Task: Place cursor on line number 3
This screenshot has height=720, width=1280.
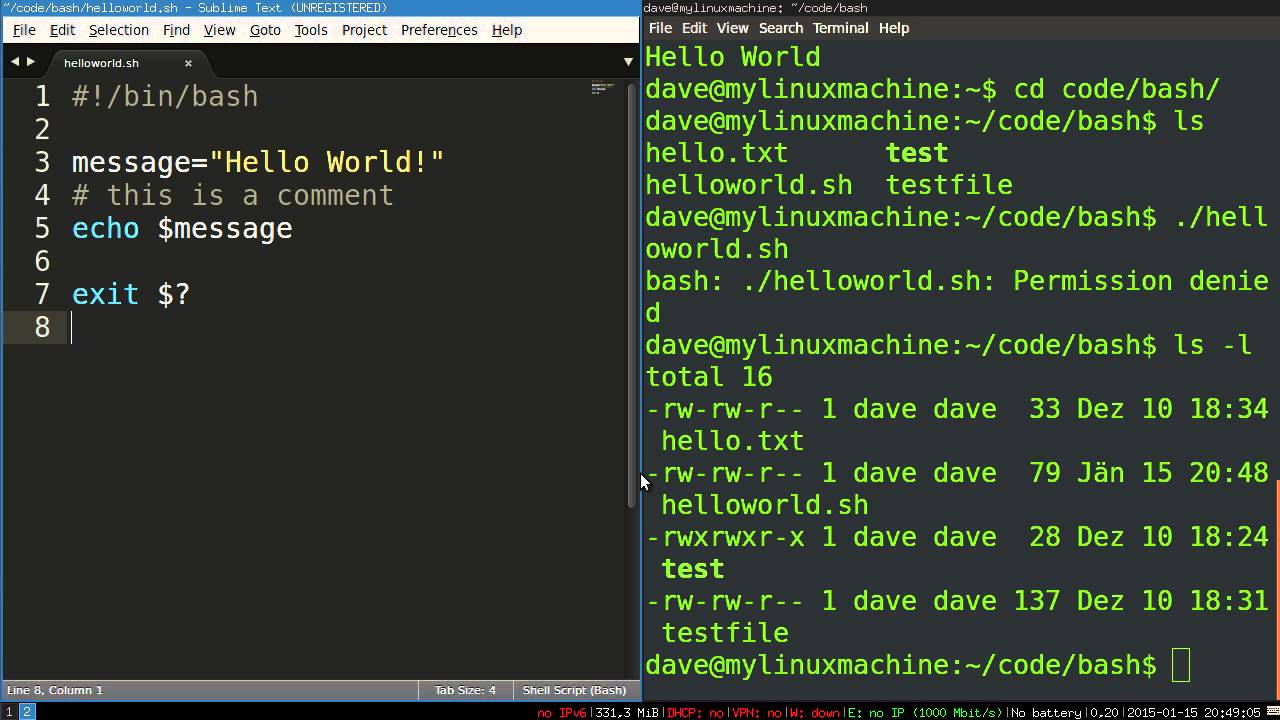Action: click(x=41, y=162)
